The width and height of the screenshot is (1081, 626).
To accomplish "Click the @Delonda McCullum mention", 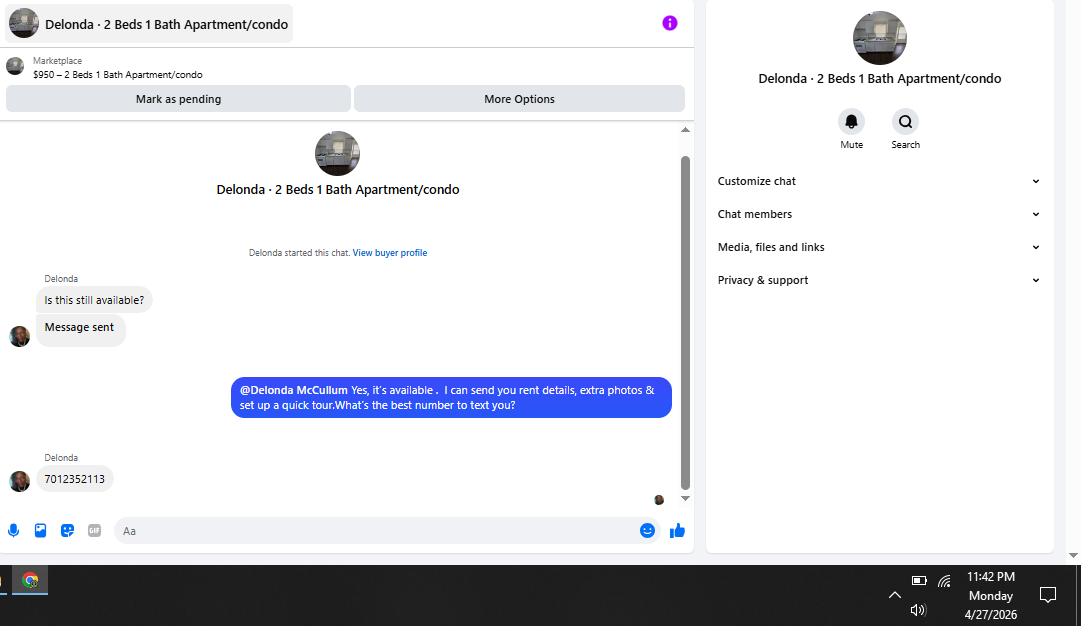I will point(294,390).
